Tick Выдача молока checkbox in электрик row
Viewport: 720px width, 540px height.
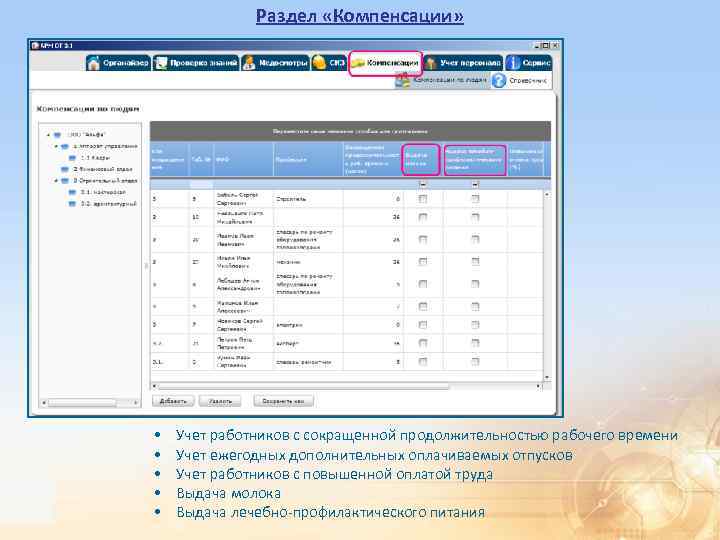[x=423, y=325]
